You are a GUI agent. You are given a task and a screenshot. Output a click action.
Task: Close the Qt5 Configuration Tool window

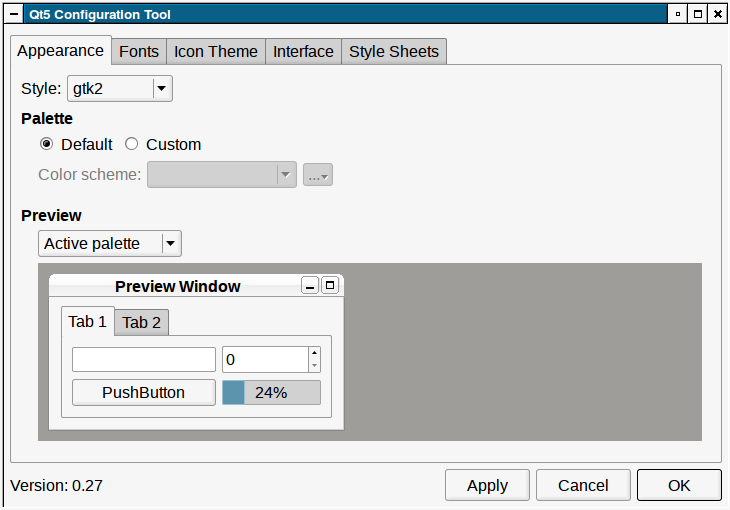[x=718, y=14]
